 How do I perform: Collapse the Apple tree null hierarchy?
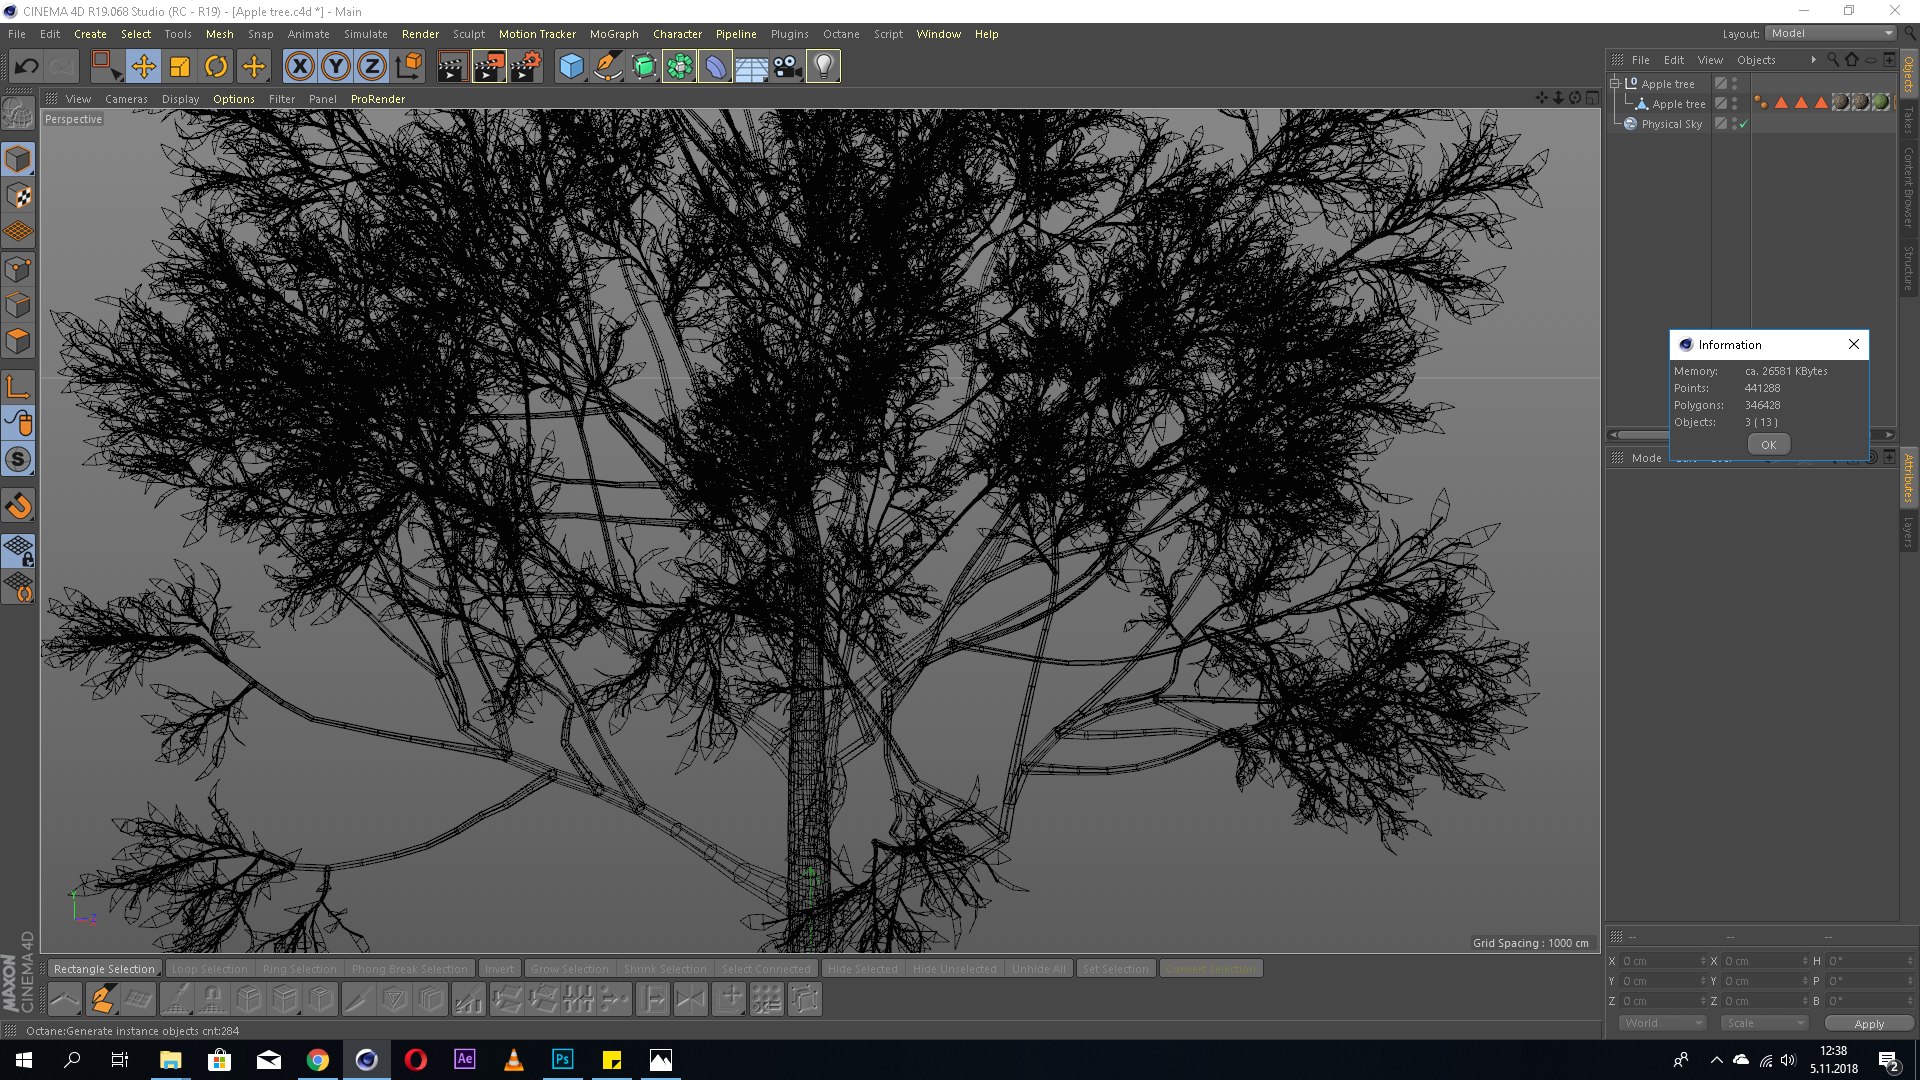pyautogui.click(x=1614, y=83)
